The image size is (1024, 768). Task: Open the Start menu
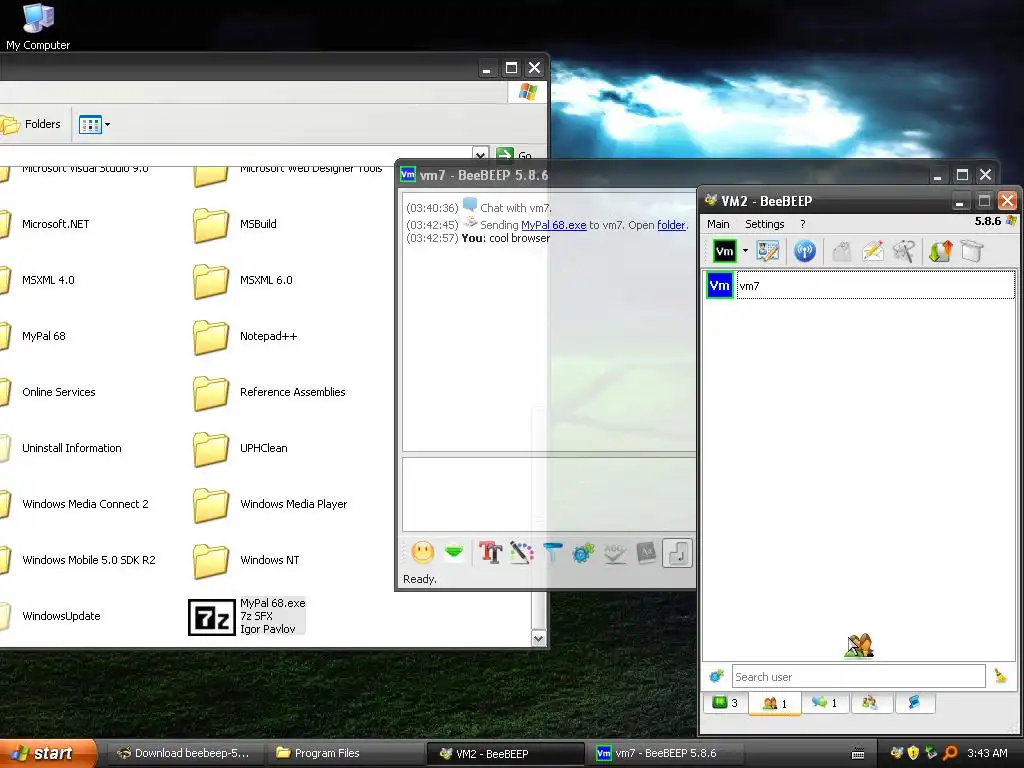(46, 754)
